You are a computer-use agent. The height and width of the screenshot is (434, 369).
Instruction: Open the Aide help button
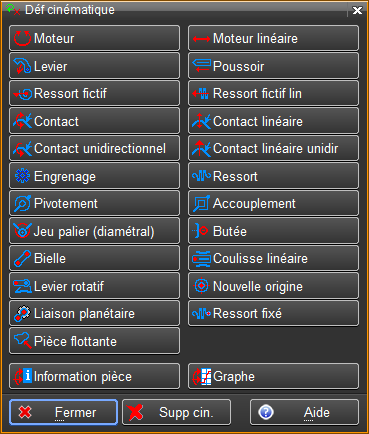coord(304,412)
